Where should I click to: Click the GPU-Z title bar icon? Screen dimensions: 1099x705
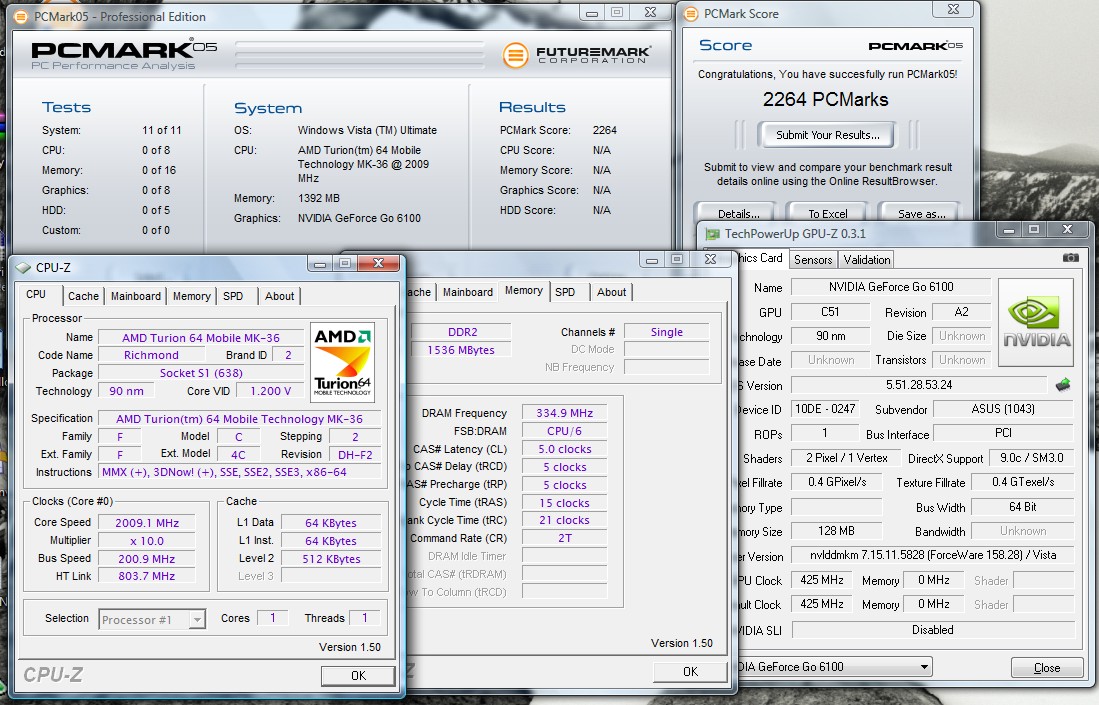713,233
